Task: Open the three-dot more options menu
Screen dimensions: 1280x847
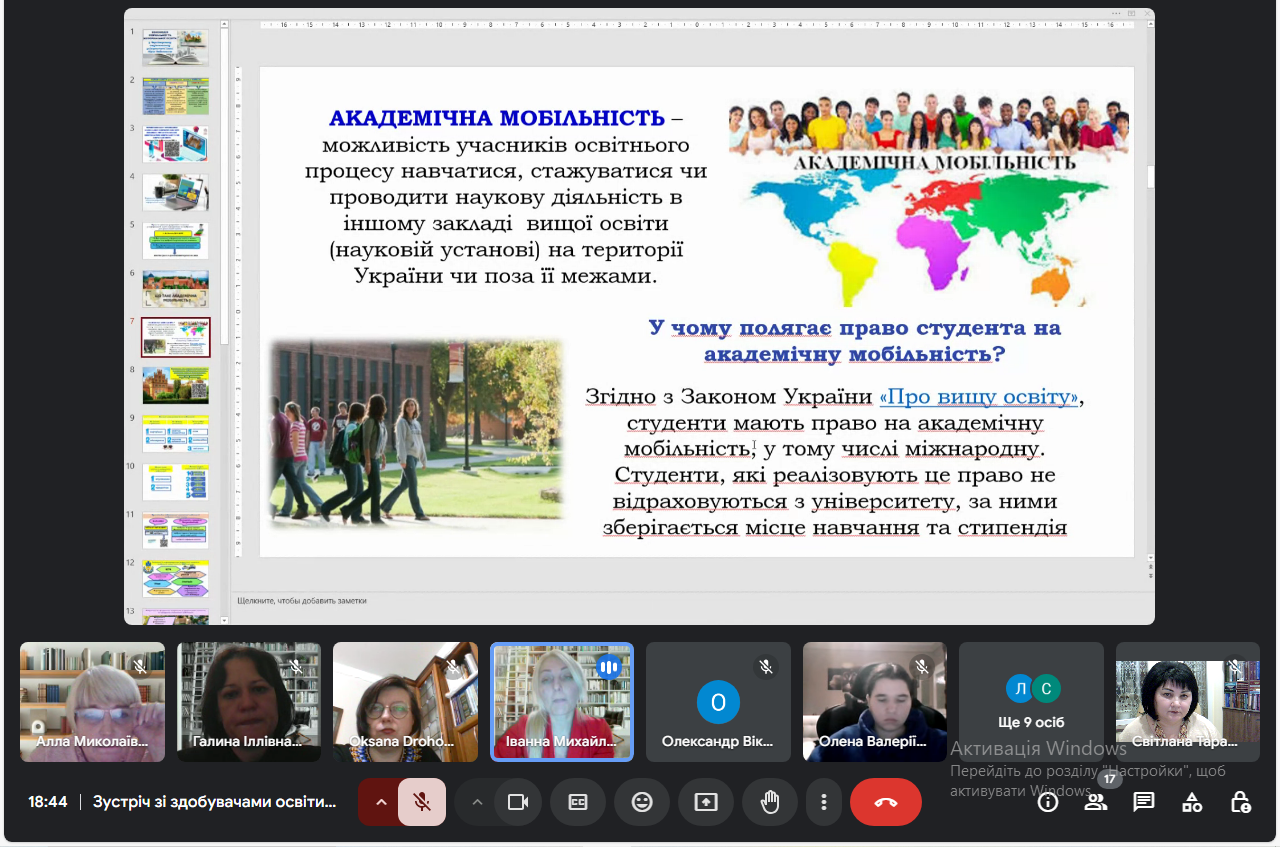Action: [x=824, y=802]
